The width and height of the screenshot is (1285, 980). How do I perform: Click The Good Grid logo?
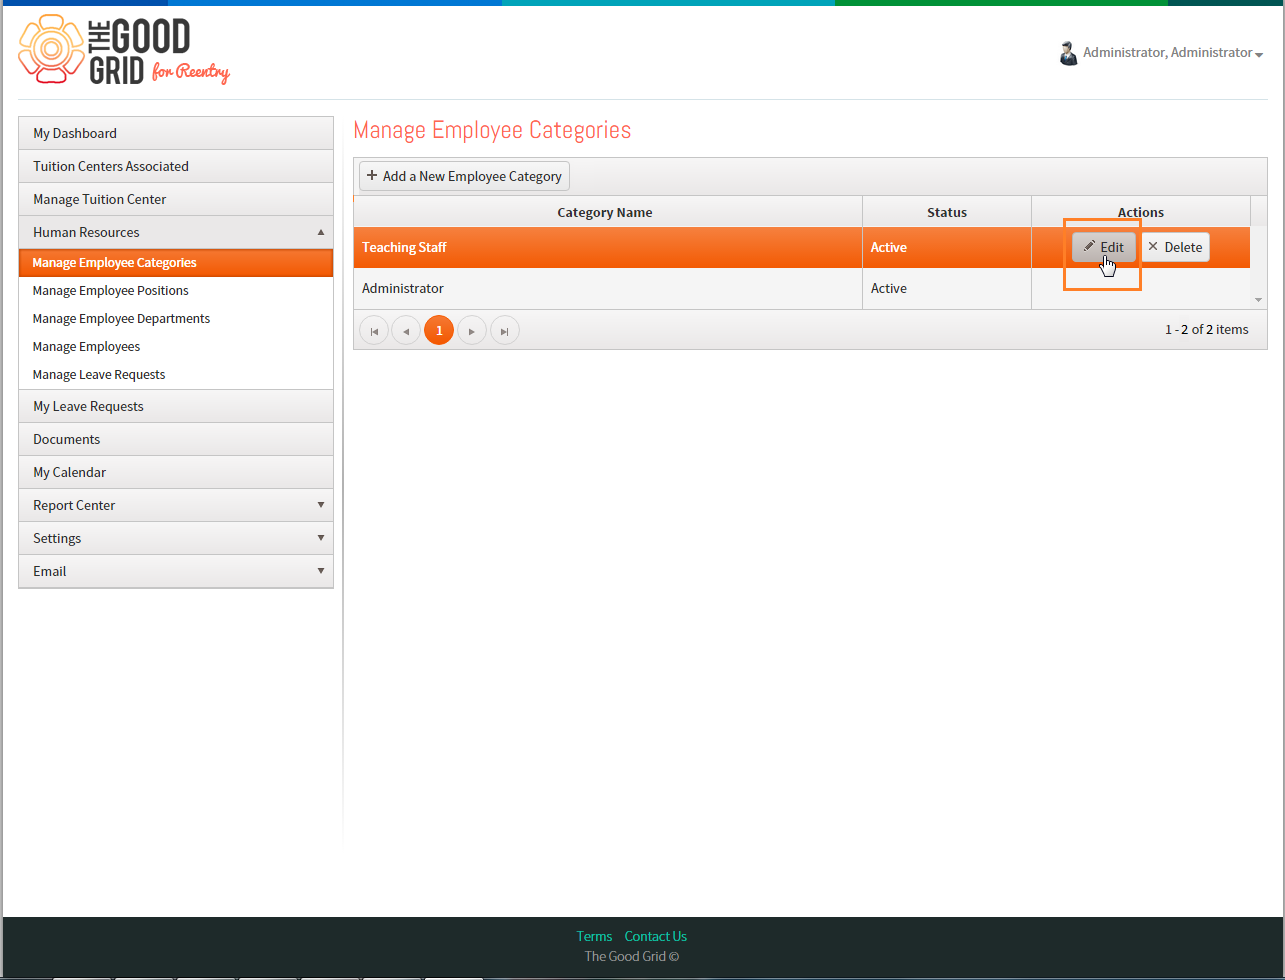pyautogui.click(x=124, y=50)
